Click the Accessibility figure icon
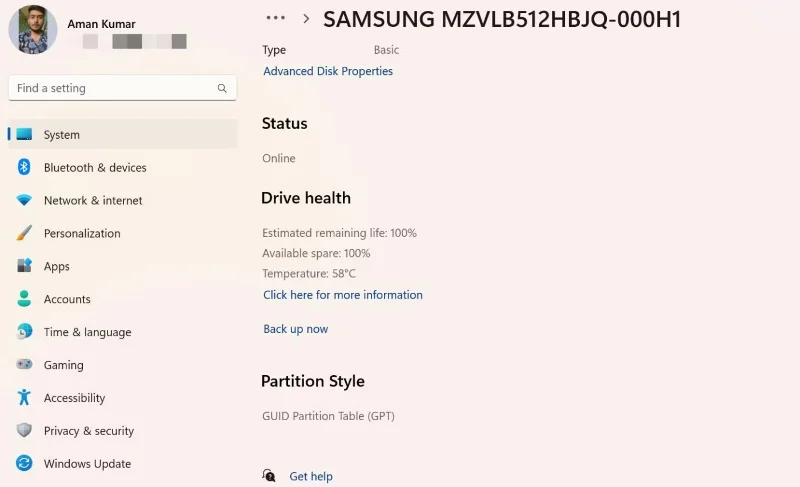Screen dimensions: 800x487 coord(24,397)
